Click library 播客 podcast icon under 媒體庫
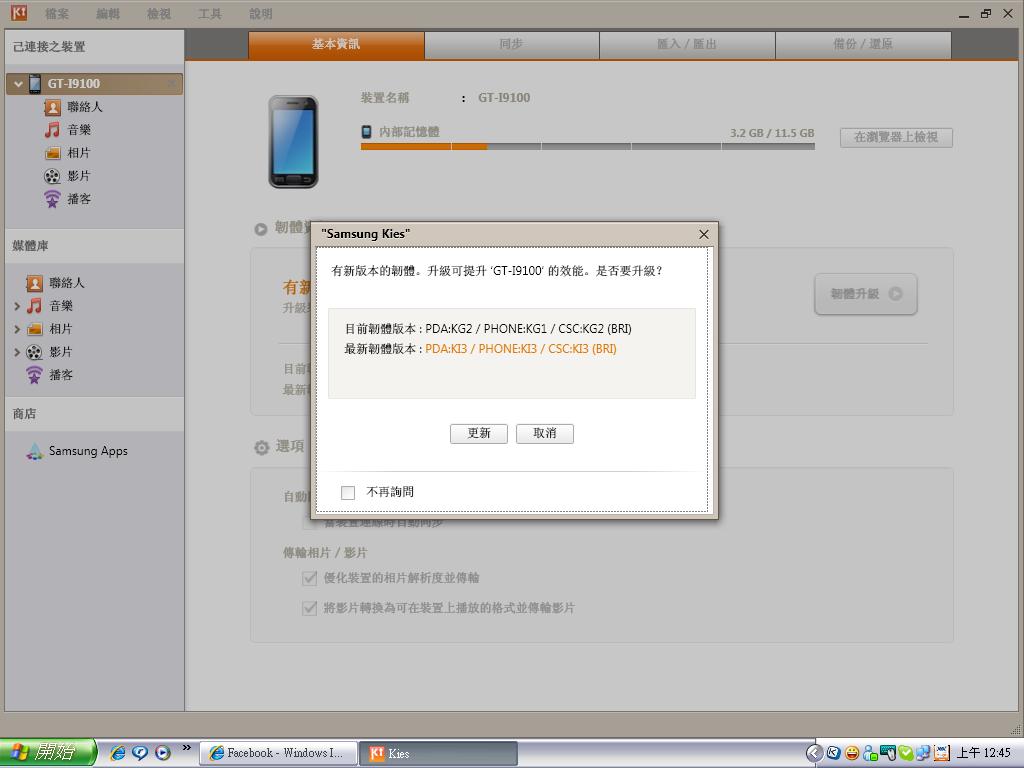The image size is (1024, 768). point(34,375)
